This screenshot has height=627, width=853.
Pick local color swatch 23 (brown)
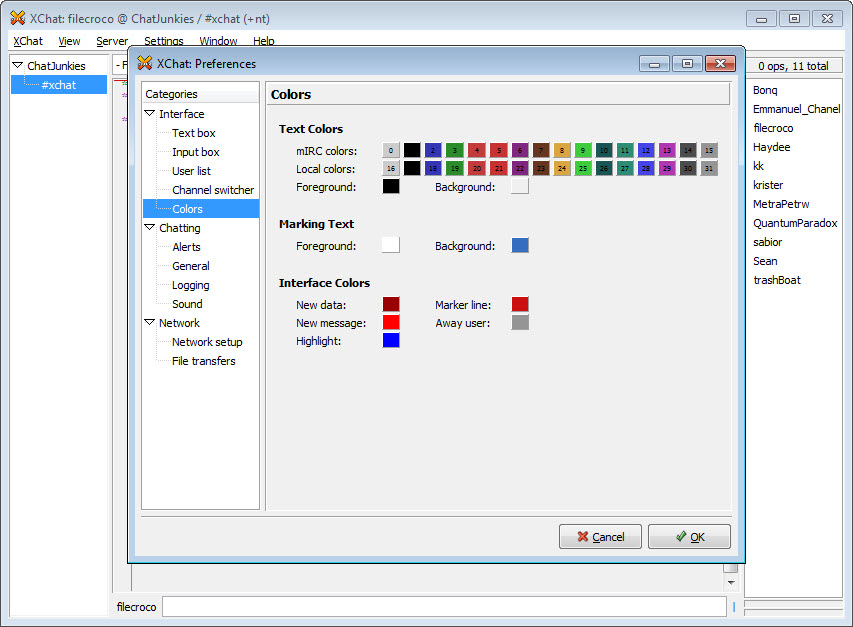[x=541, y=168]
